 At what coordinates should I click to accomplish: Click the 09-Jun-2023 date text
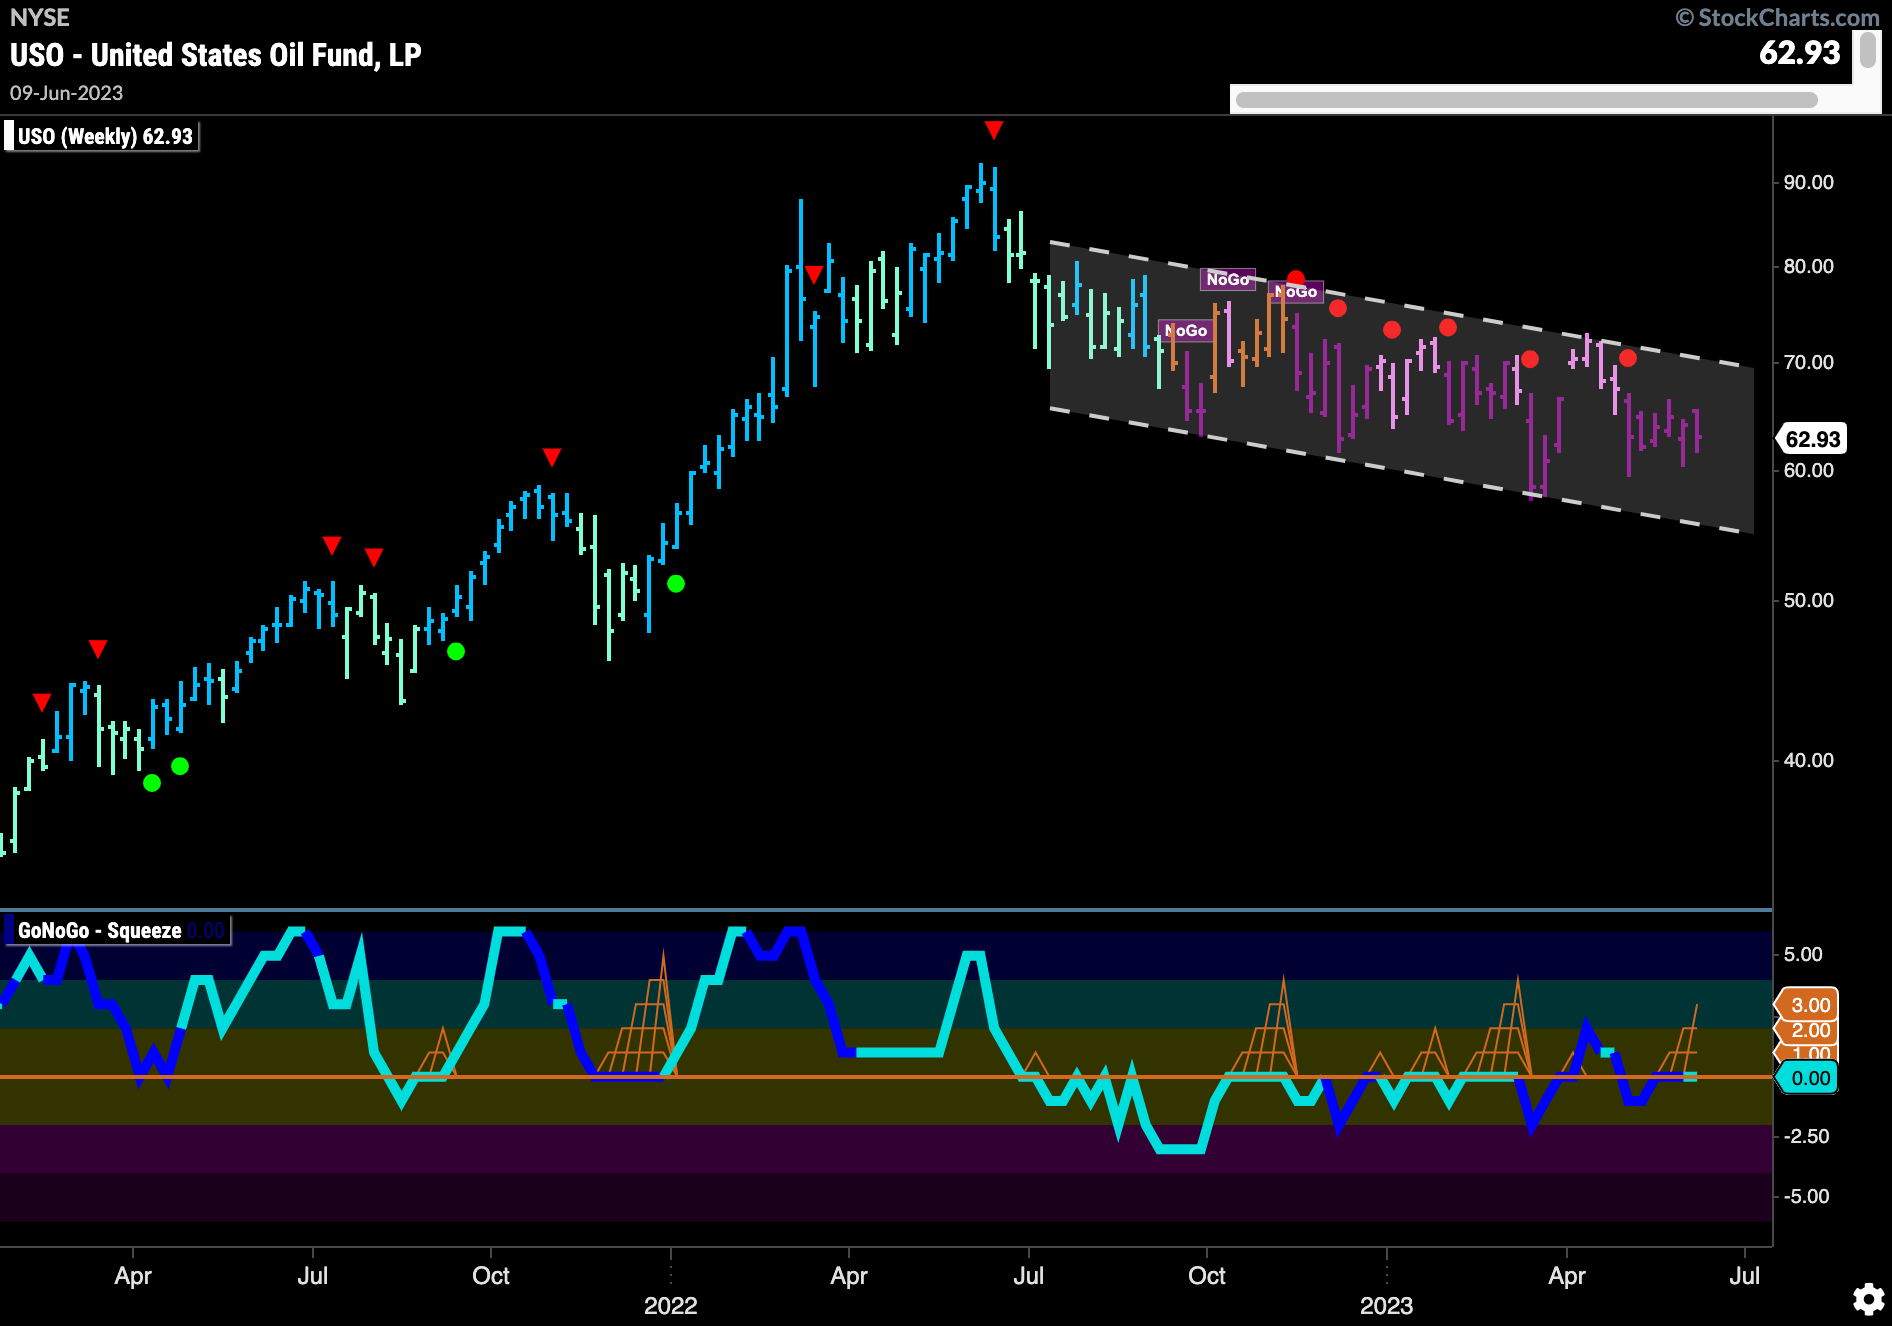click(x=66, y=93)
